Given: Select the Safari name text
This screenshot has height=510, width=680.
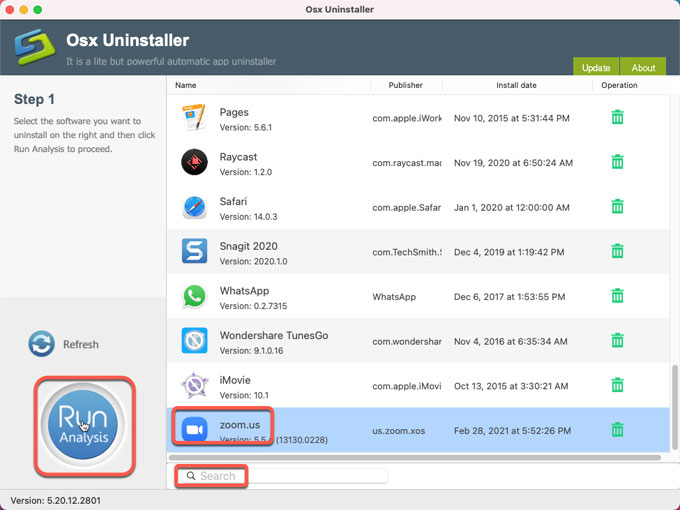Looking at the screenshot, I should (x=233, y=201).
